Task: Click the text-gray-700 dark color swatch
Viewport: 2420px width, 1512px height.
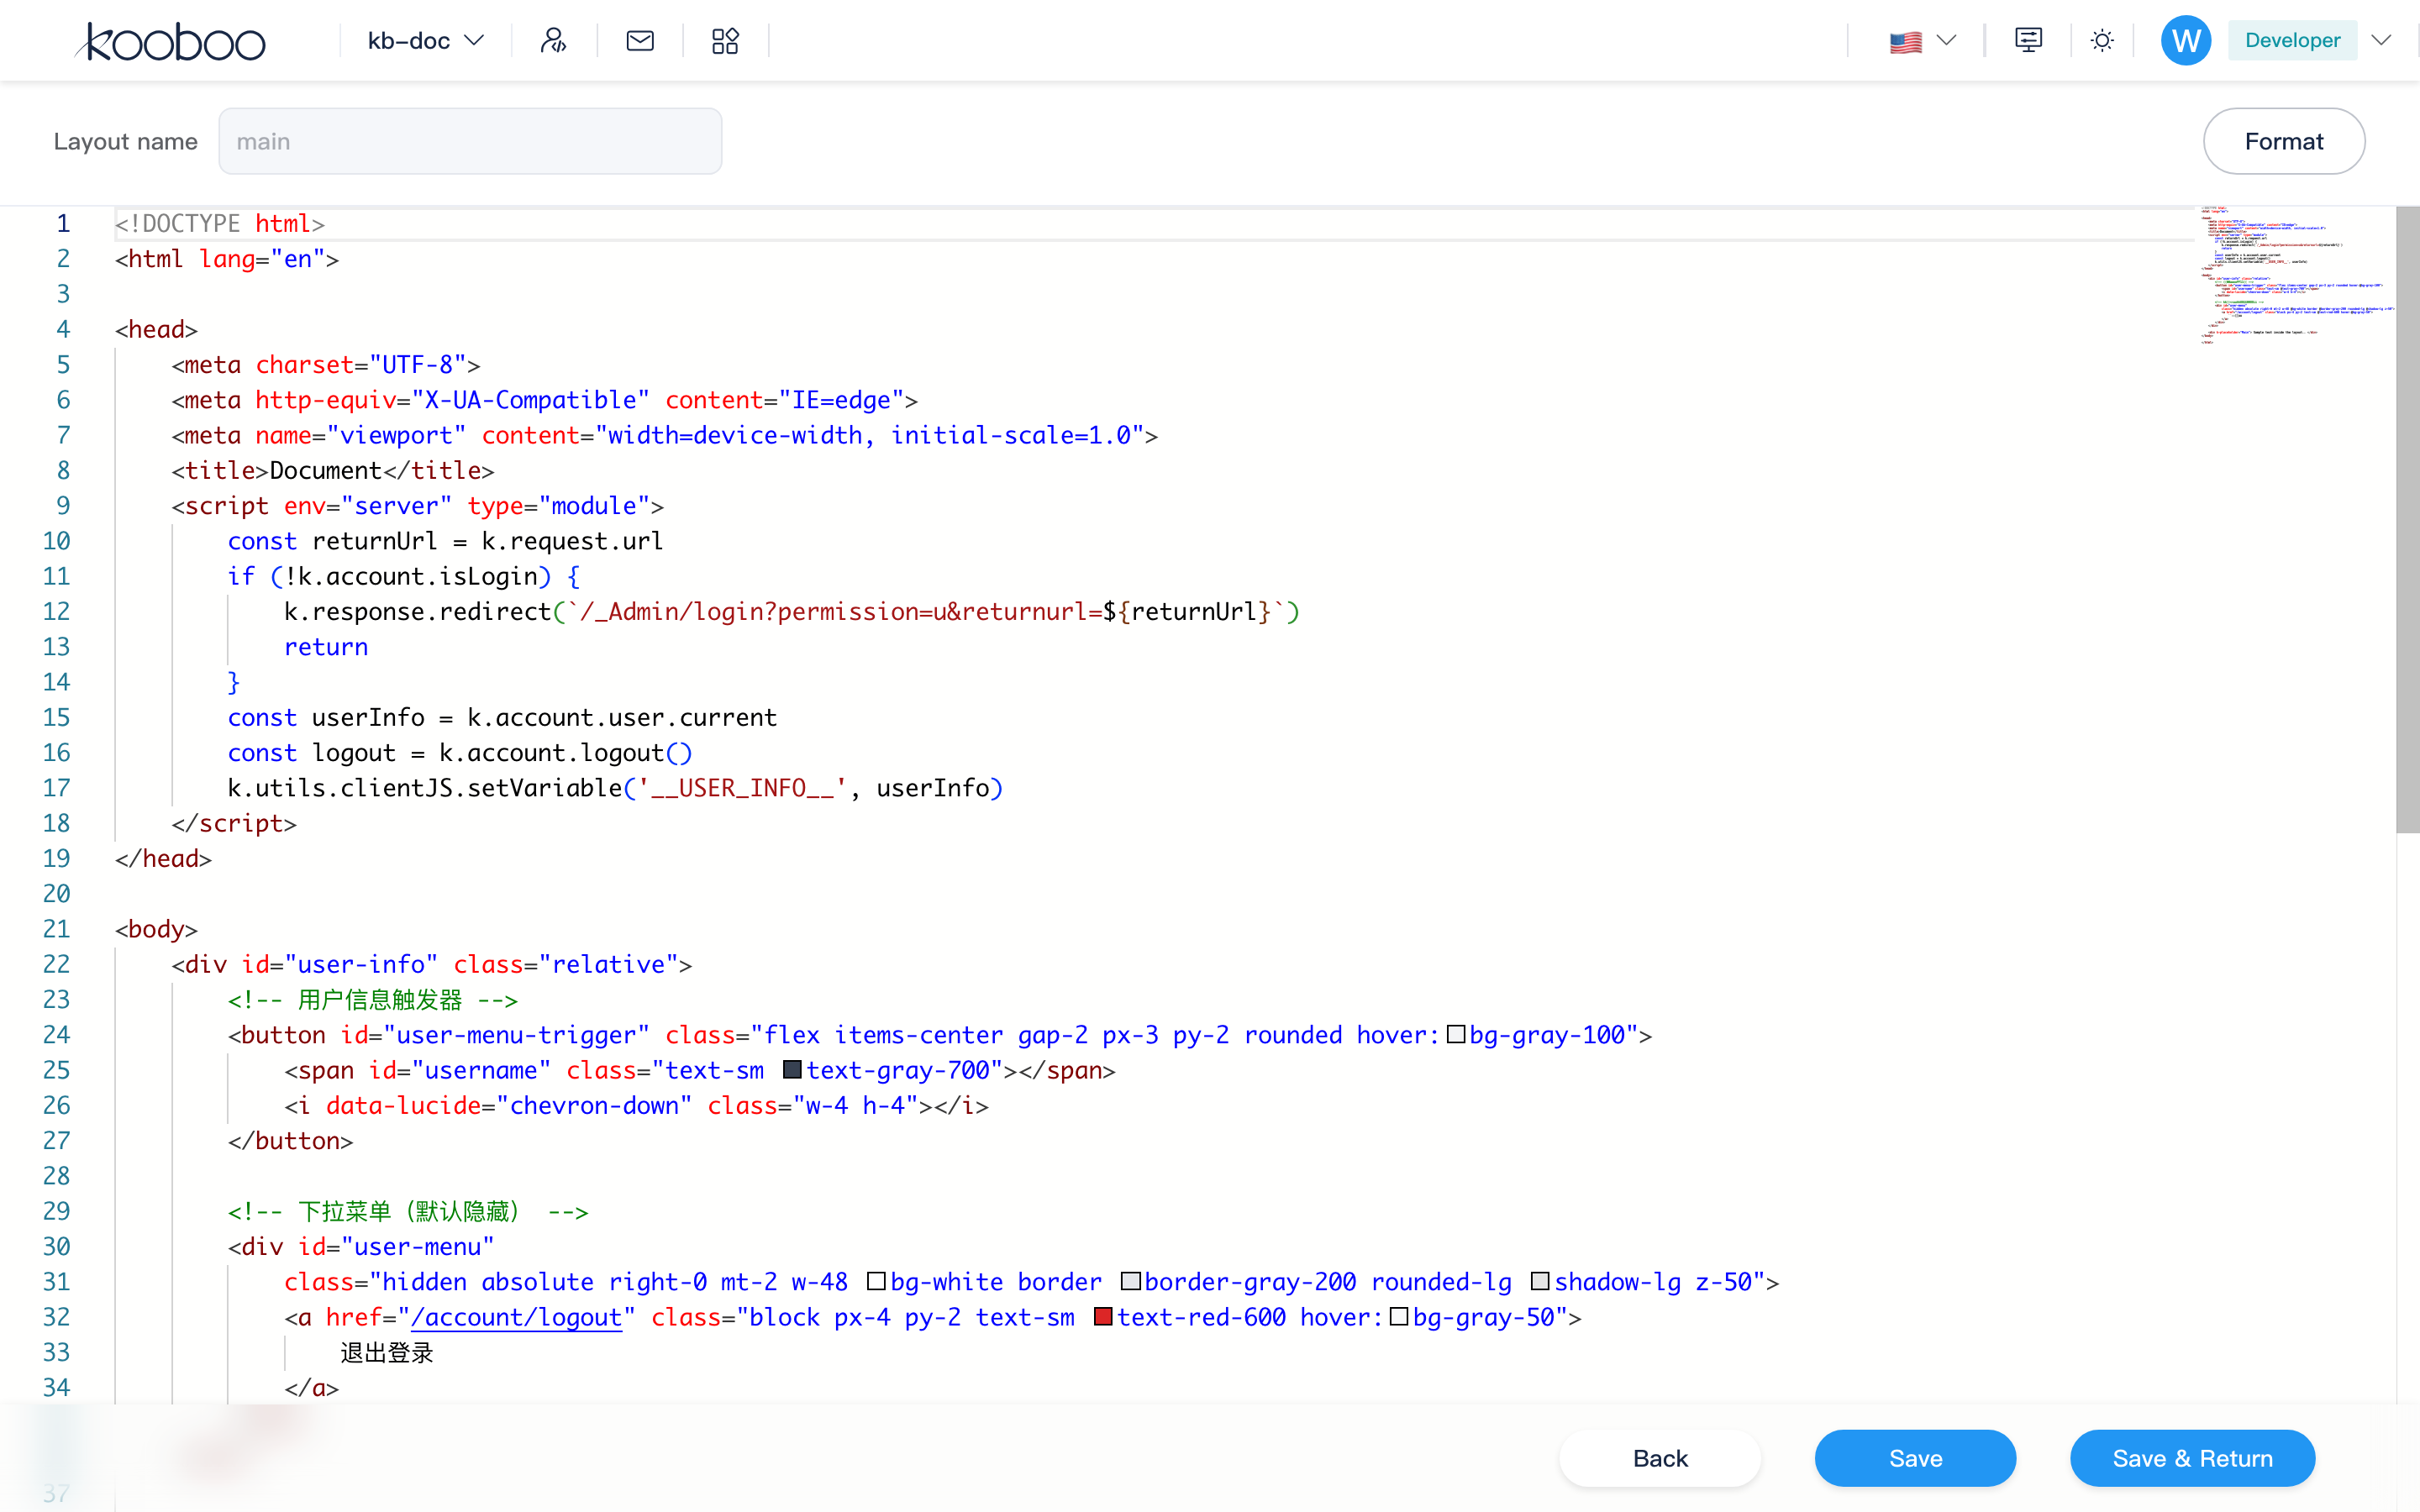Action: [792, 1070]
